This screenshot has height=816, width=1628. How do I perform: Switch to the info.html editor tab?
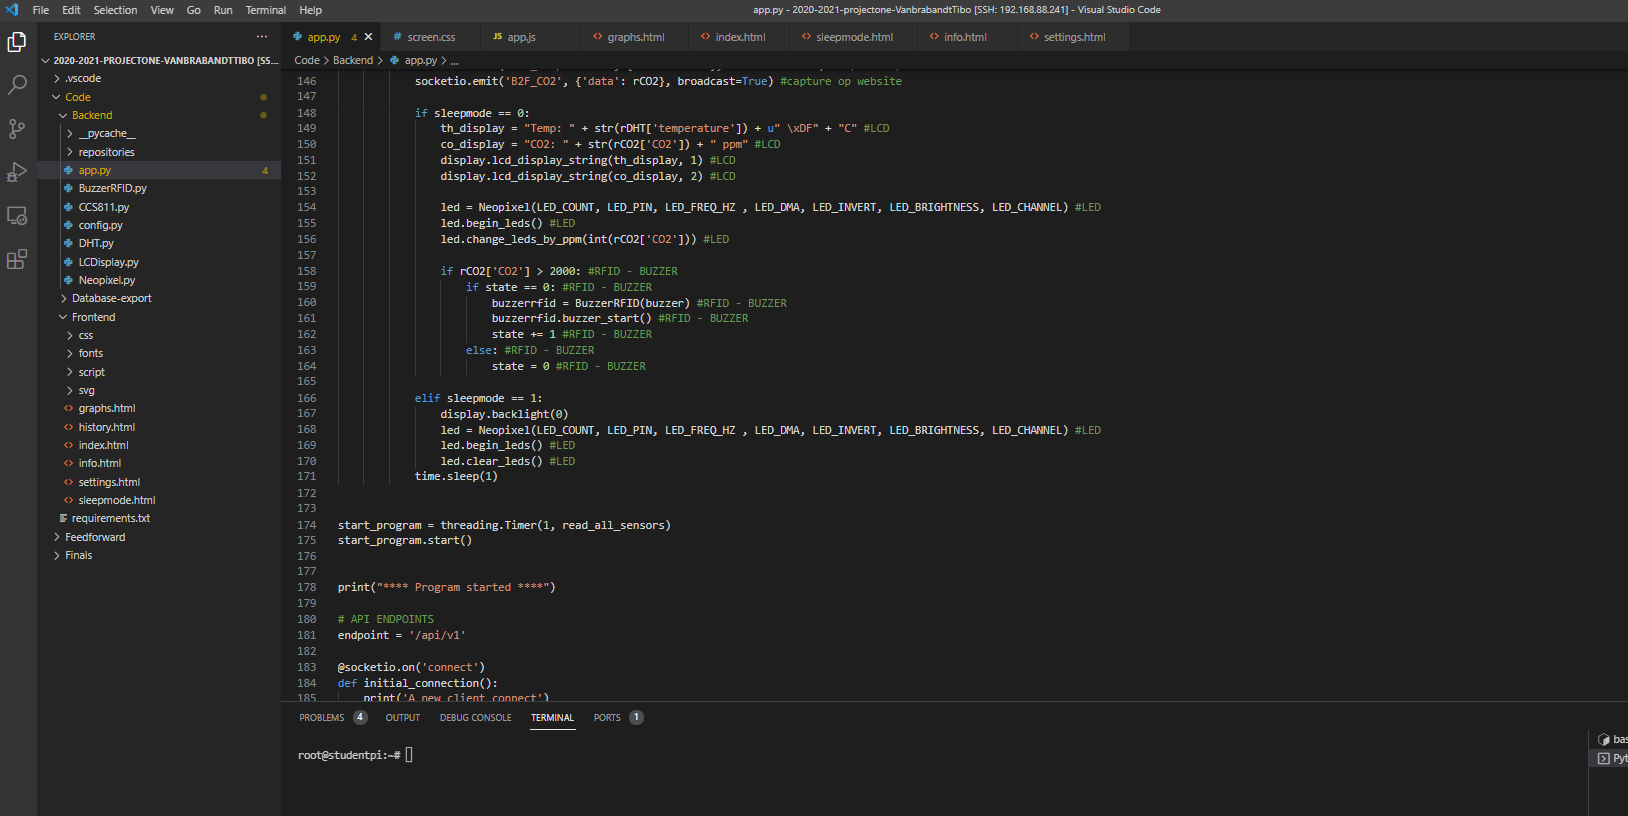pyautogui.click(x=965, y=37)
